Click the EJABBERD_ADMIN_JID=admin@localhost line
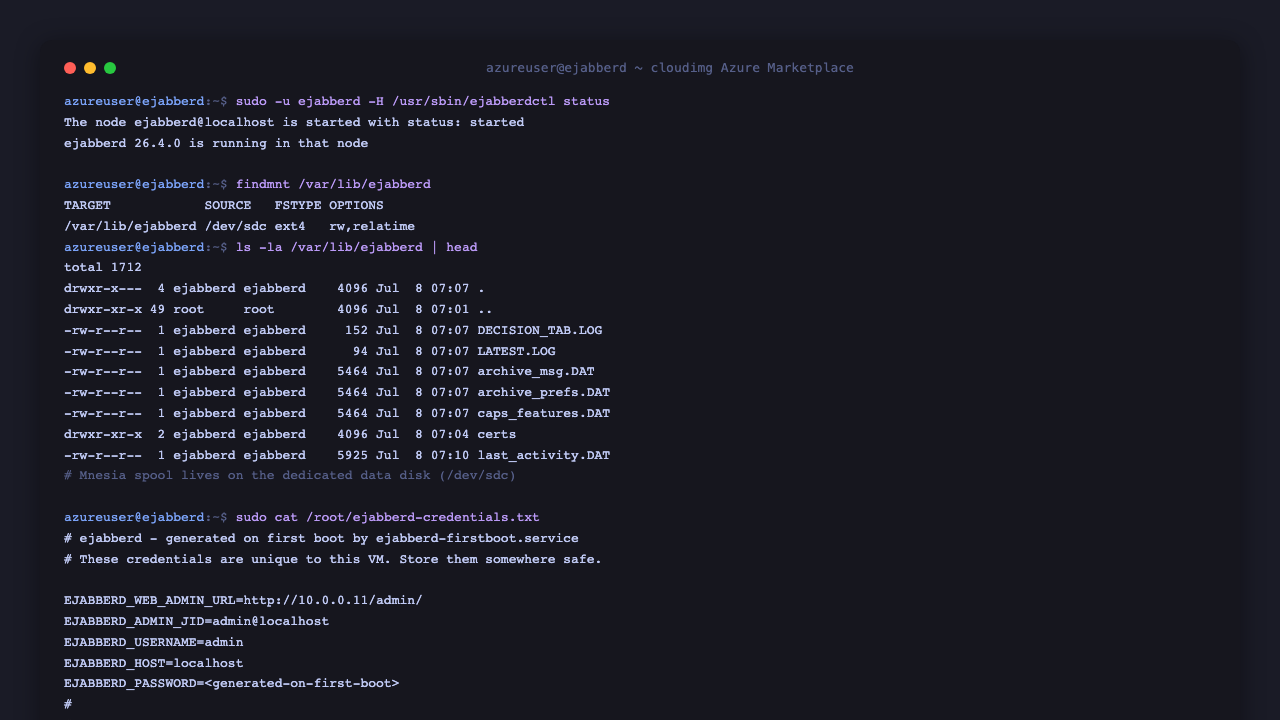The width and height of the screenshot is (1280, 720). pos(197,621)
